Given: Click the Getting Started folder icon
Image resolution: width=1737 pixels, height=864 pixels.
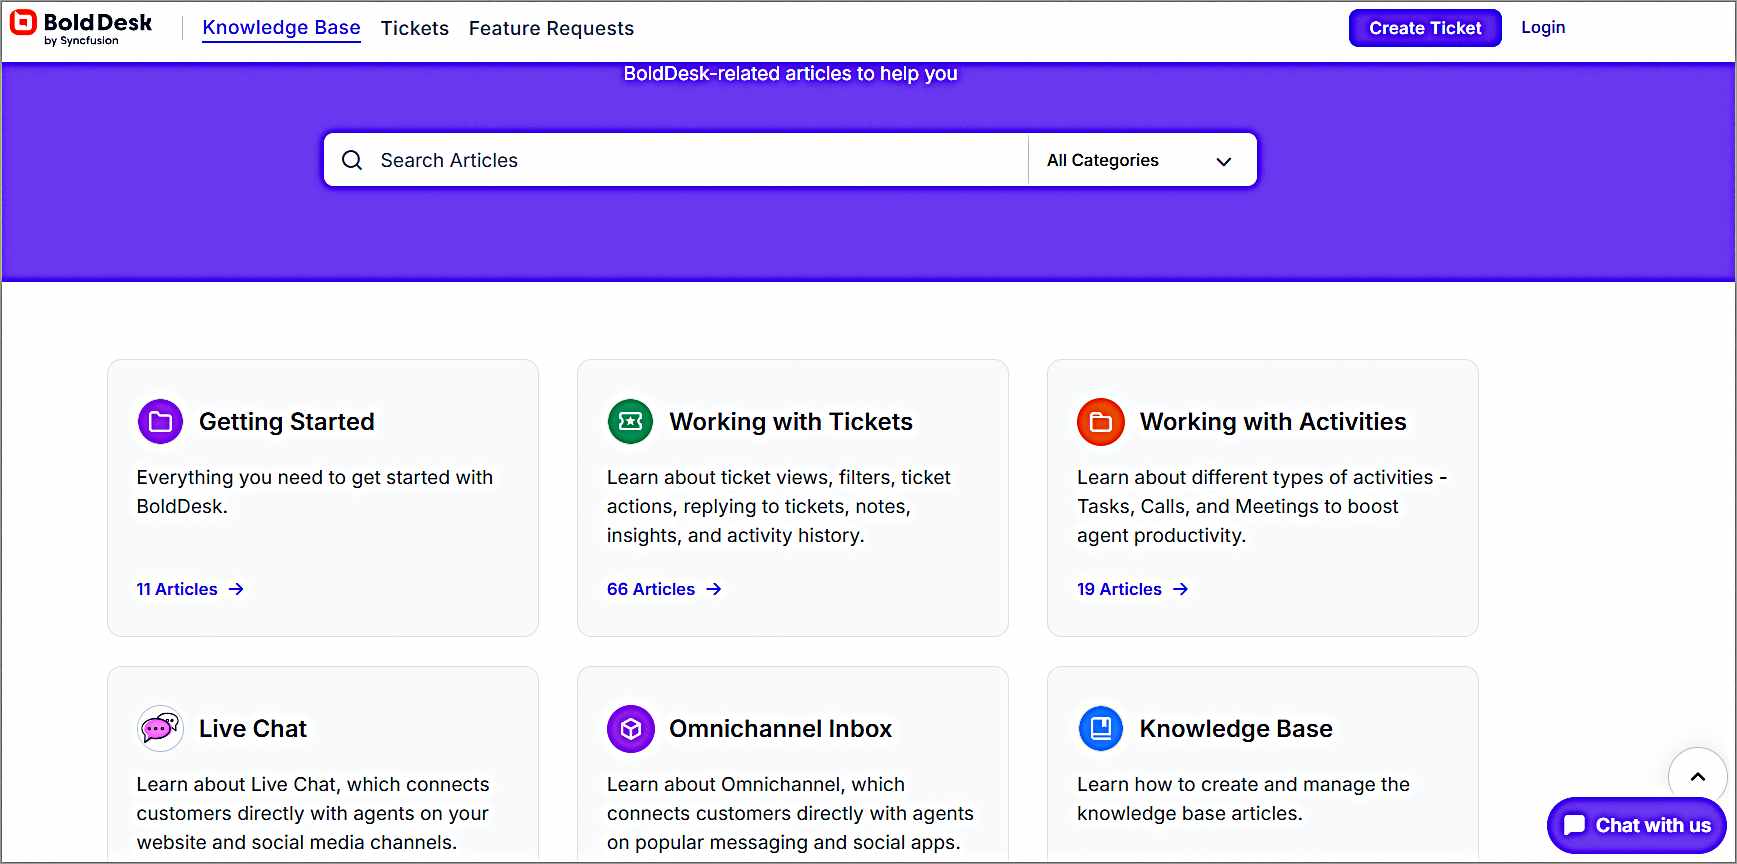Looking at the screenshot, I should pos(160,422).
